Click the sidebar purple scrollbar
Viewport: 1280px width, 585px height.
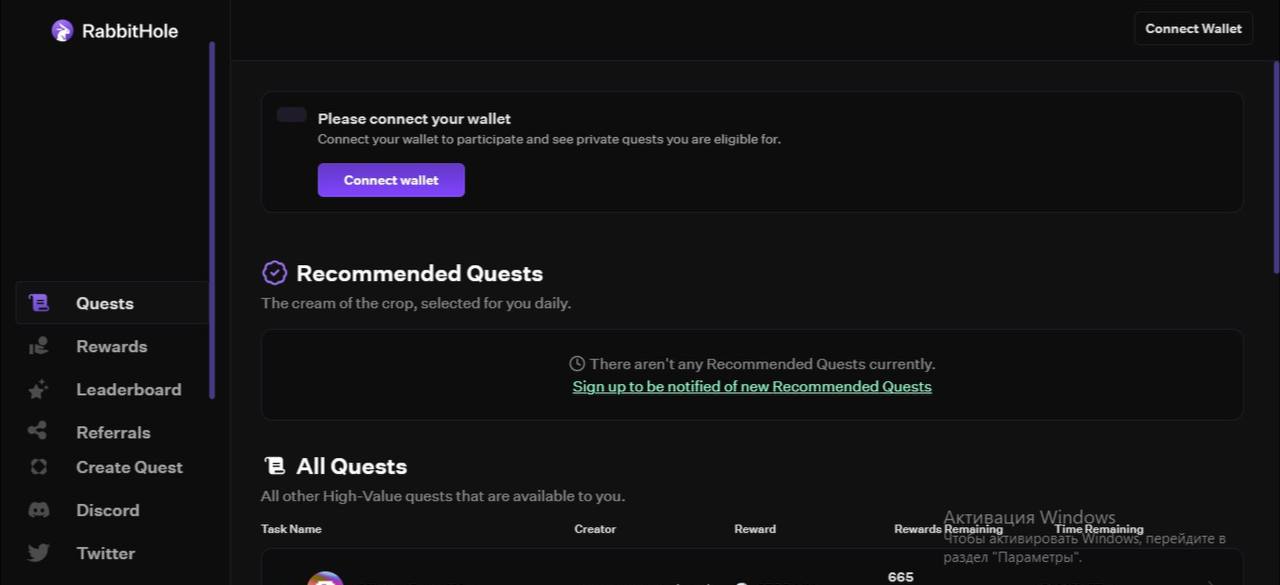coord(212,220)
